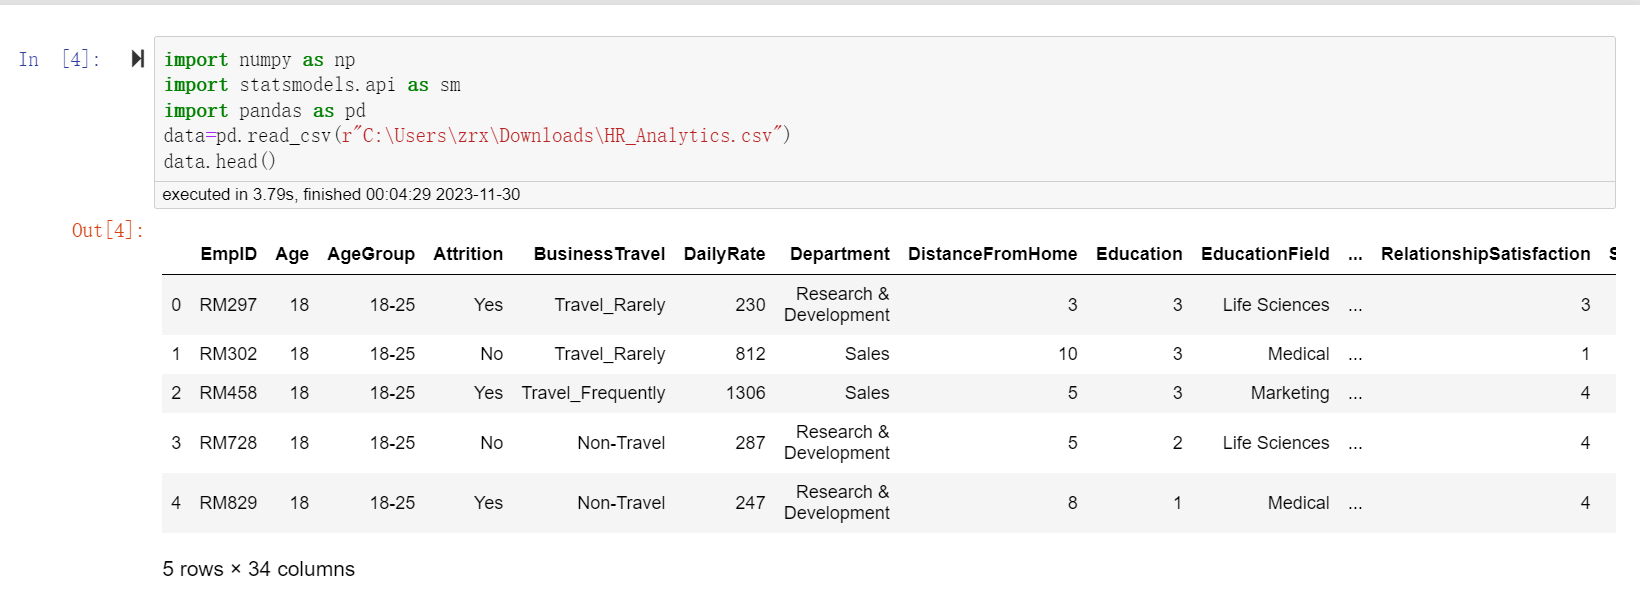Click the EducationField column header
Screen dimensions: 1640x592
tap(1265, 254)
